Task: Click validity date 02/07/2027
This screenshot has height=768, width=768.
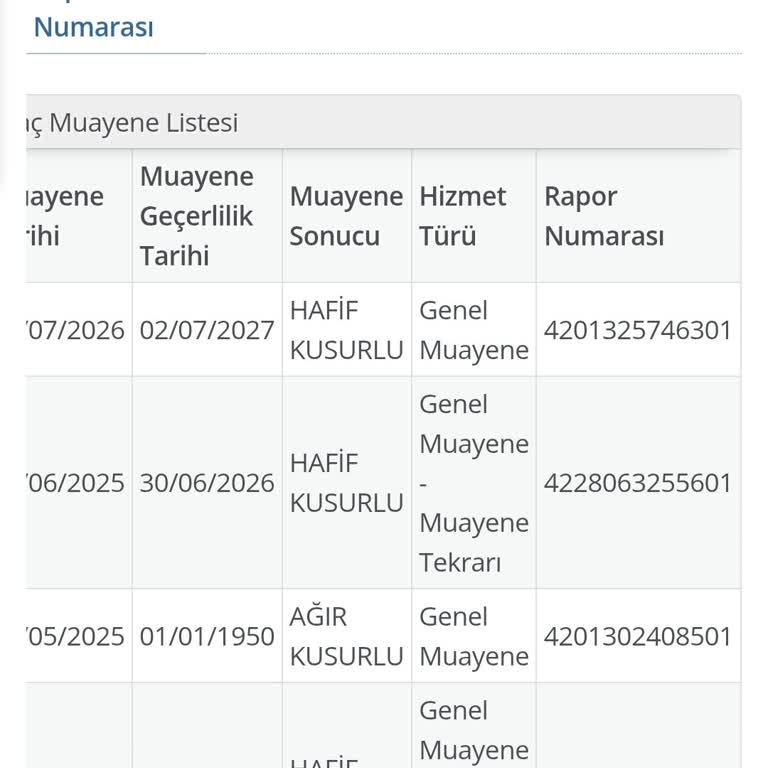Action: (x=207, y=330)
